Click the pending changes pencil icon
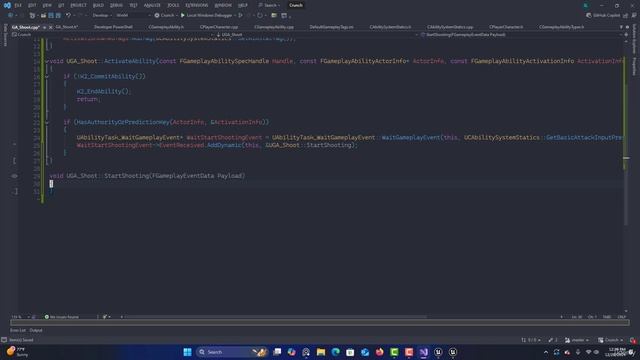This screenshot has width=640, height=360. click(553, 340)
